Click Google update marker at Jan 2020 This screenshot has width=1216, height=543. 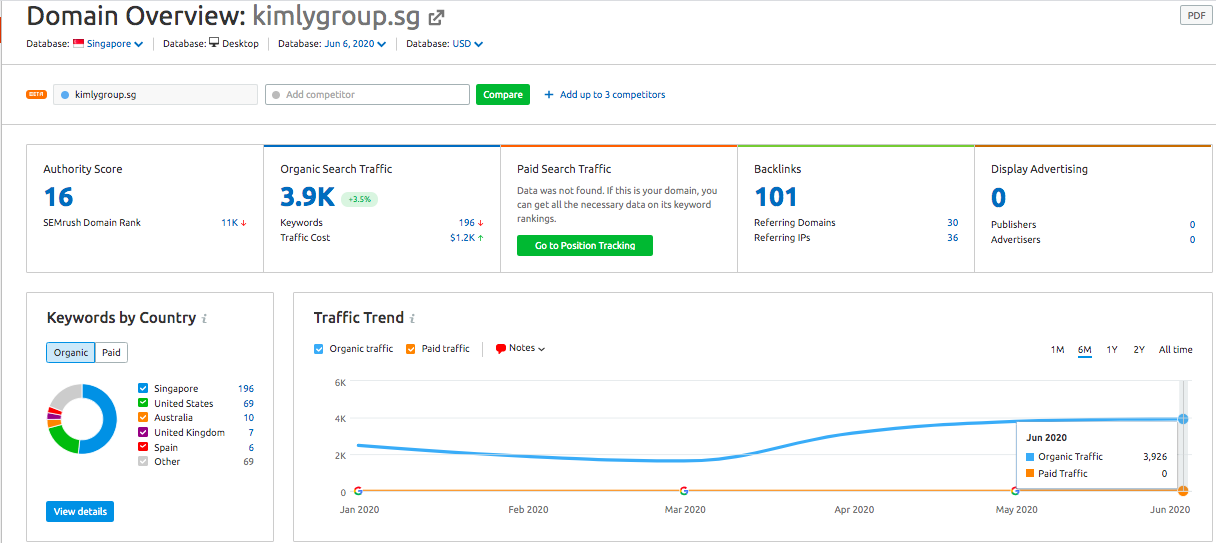(358, 491)
